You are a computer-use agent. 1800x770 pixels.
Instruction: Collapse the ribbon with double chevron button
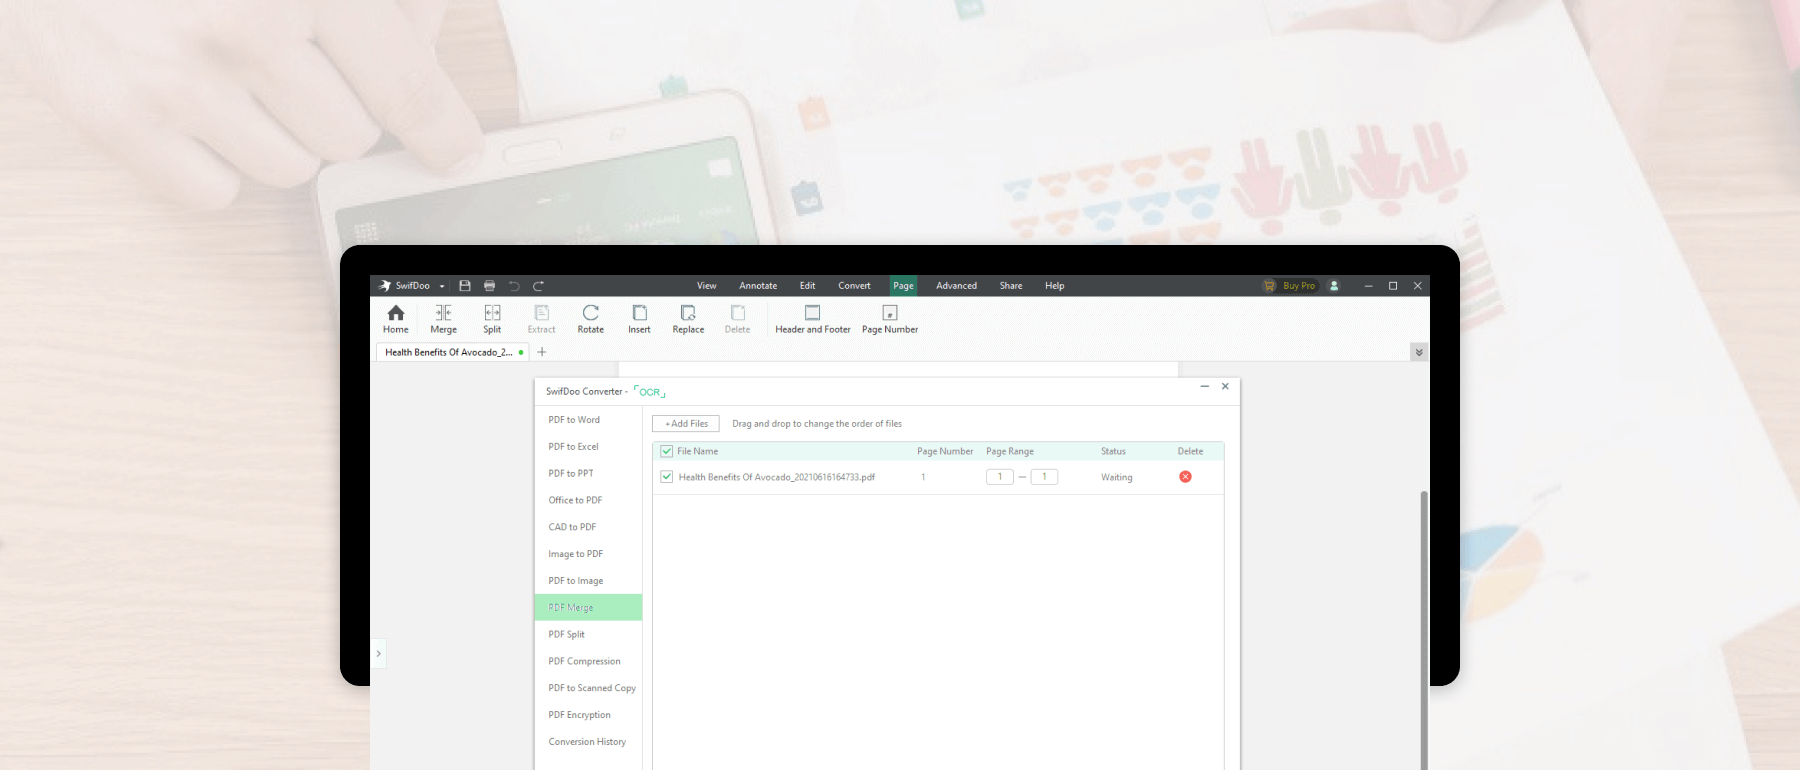coord(1419,352)
